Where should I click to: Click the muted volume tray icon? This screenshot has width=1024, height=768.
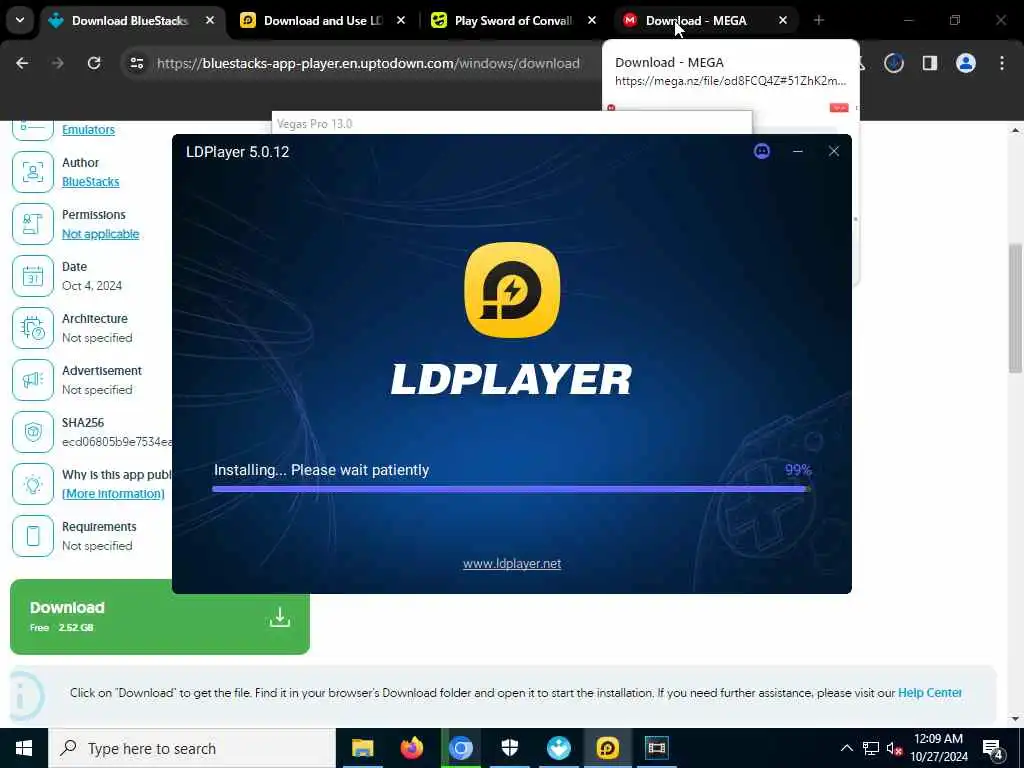[x=894, y=748]
